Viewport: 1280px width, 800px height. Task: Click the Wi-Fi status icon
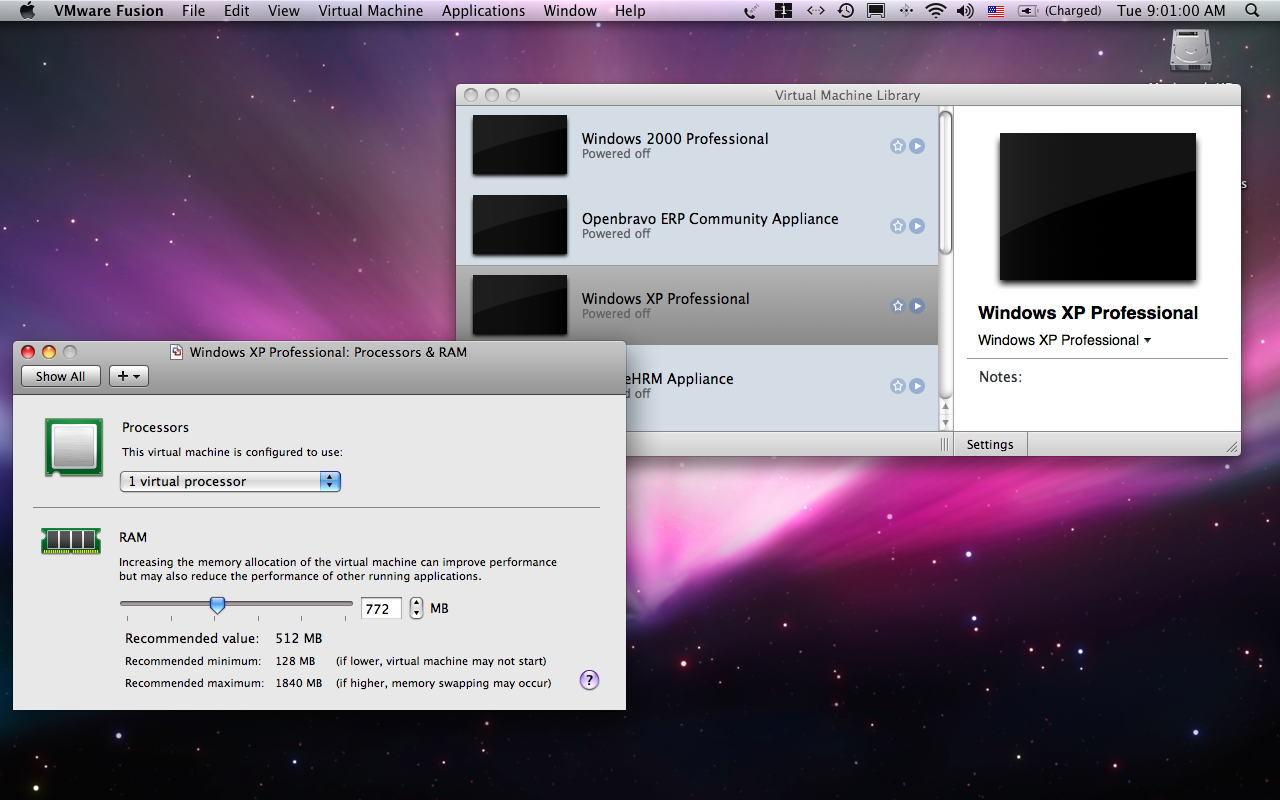click(936, 11)
